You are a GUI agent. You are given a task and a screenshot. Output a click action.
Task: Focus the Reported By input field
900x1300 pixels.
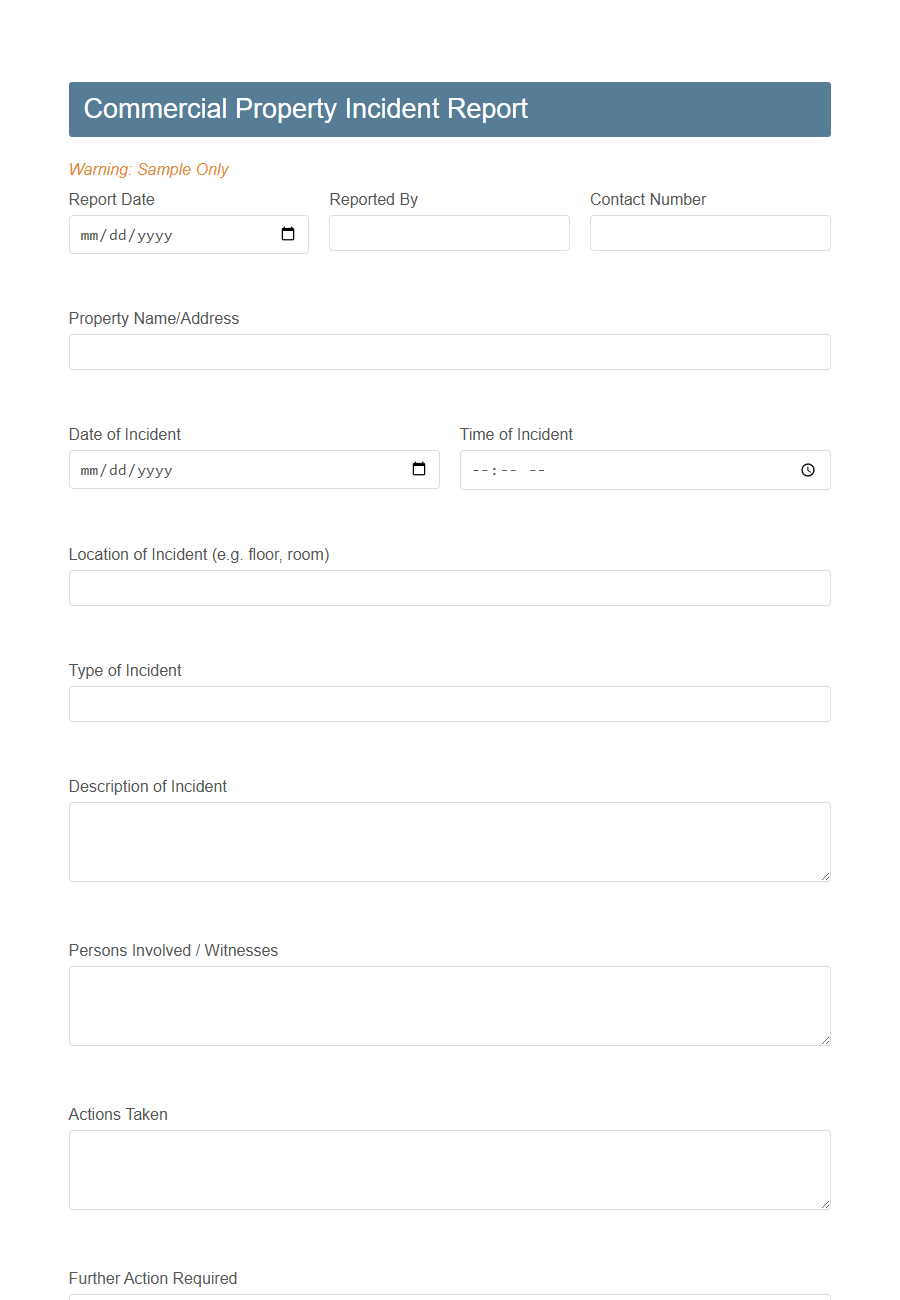(x=448, y=232)
